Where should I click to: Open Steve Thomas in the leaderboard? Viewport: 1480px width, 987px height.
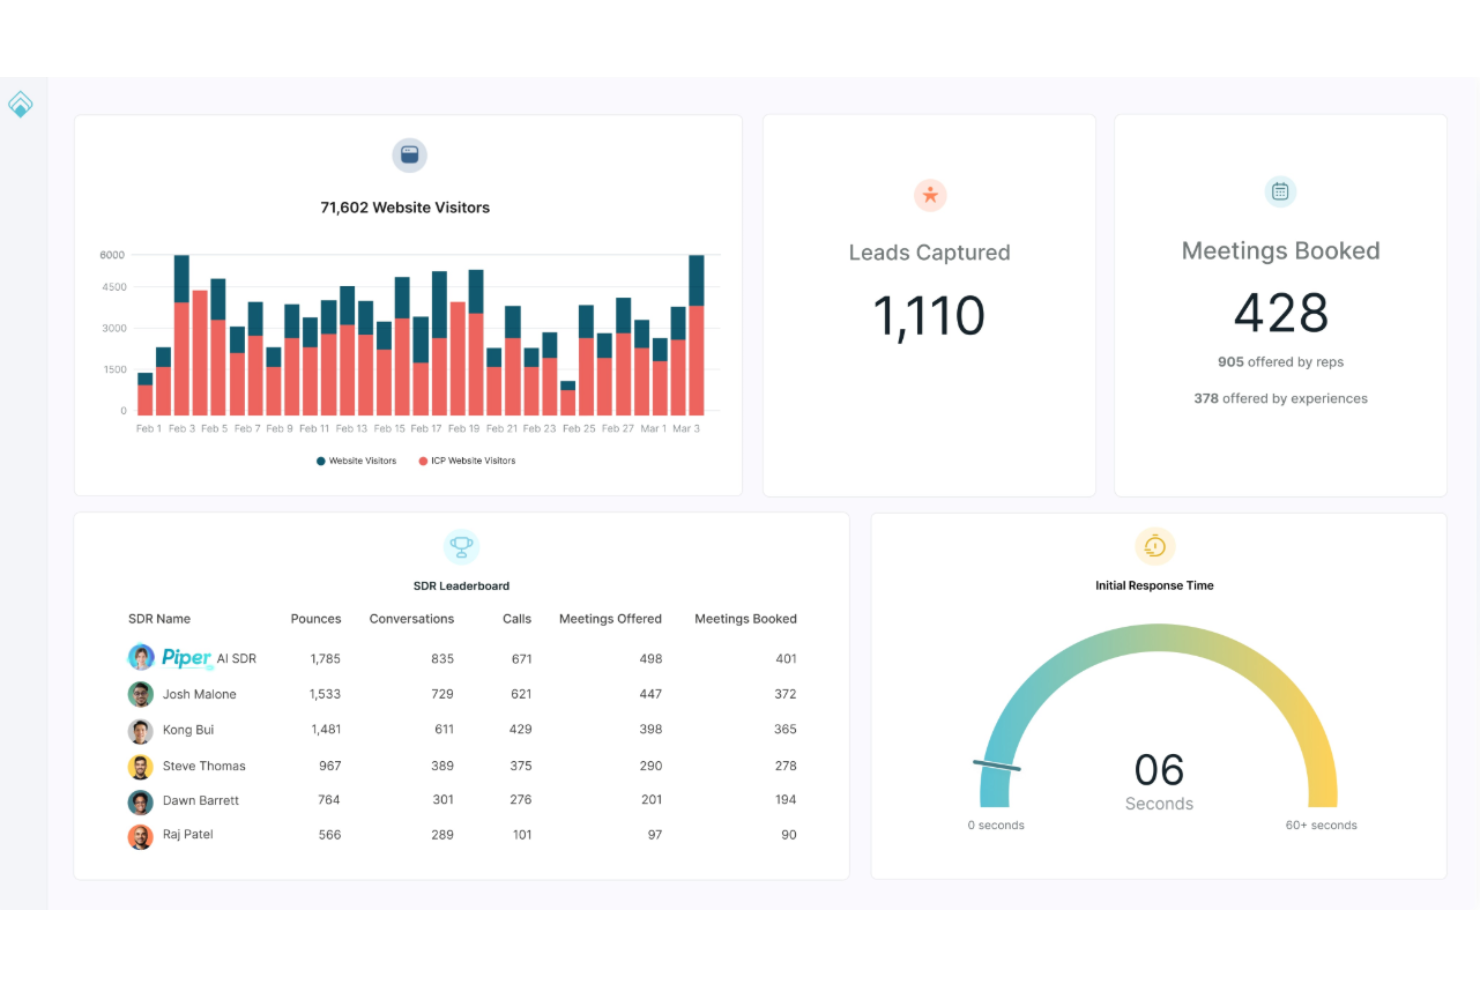point(204,766)
